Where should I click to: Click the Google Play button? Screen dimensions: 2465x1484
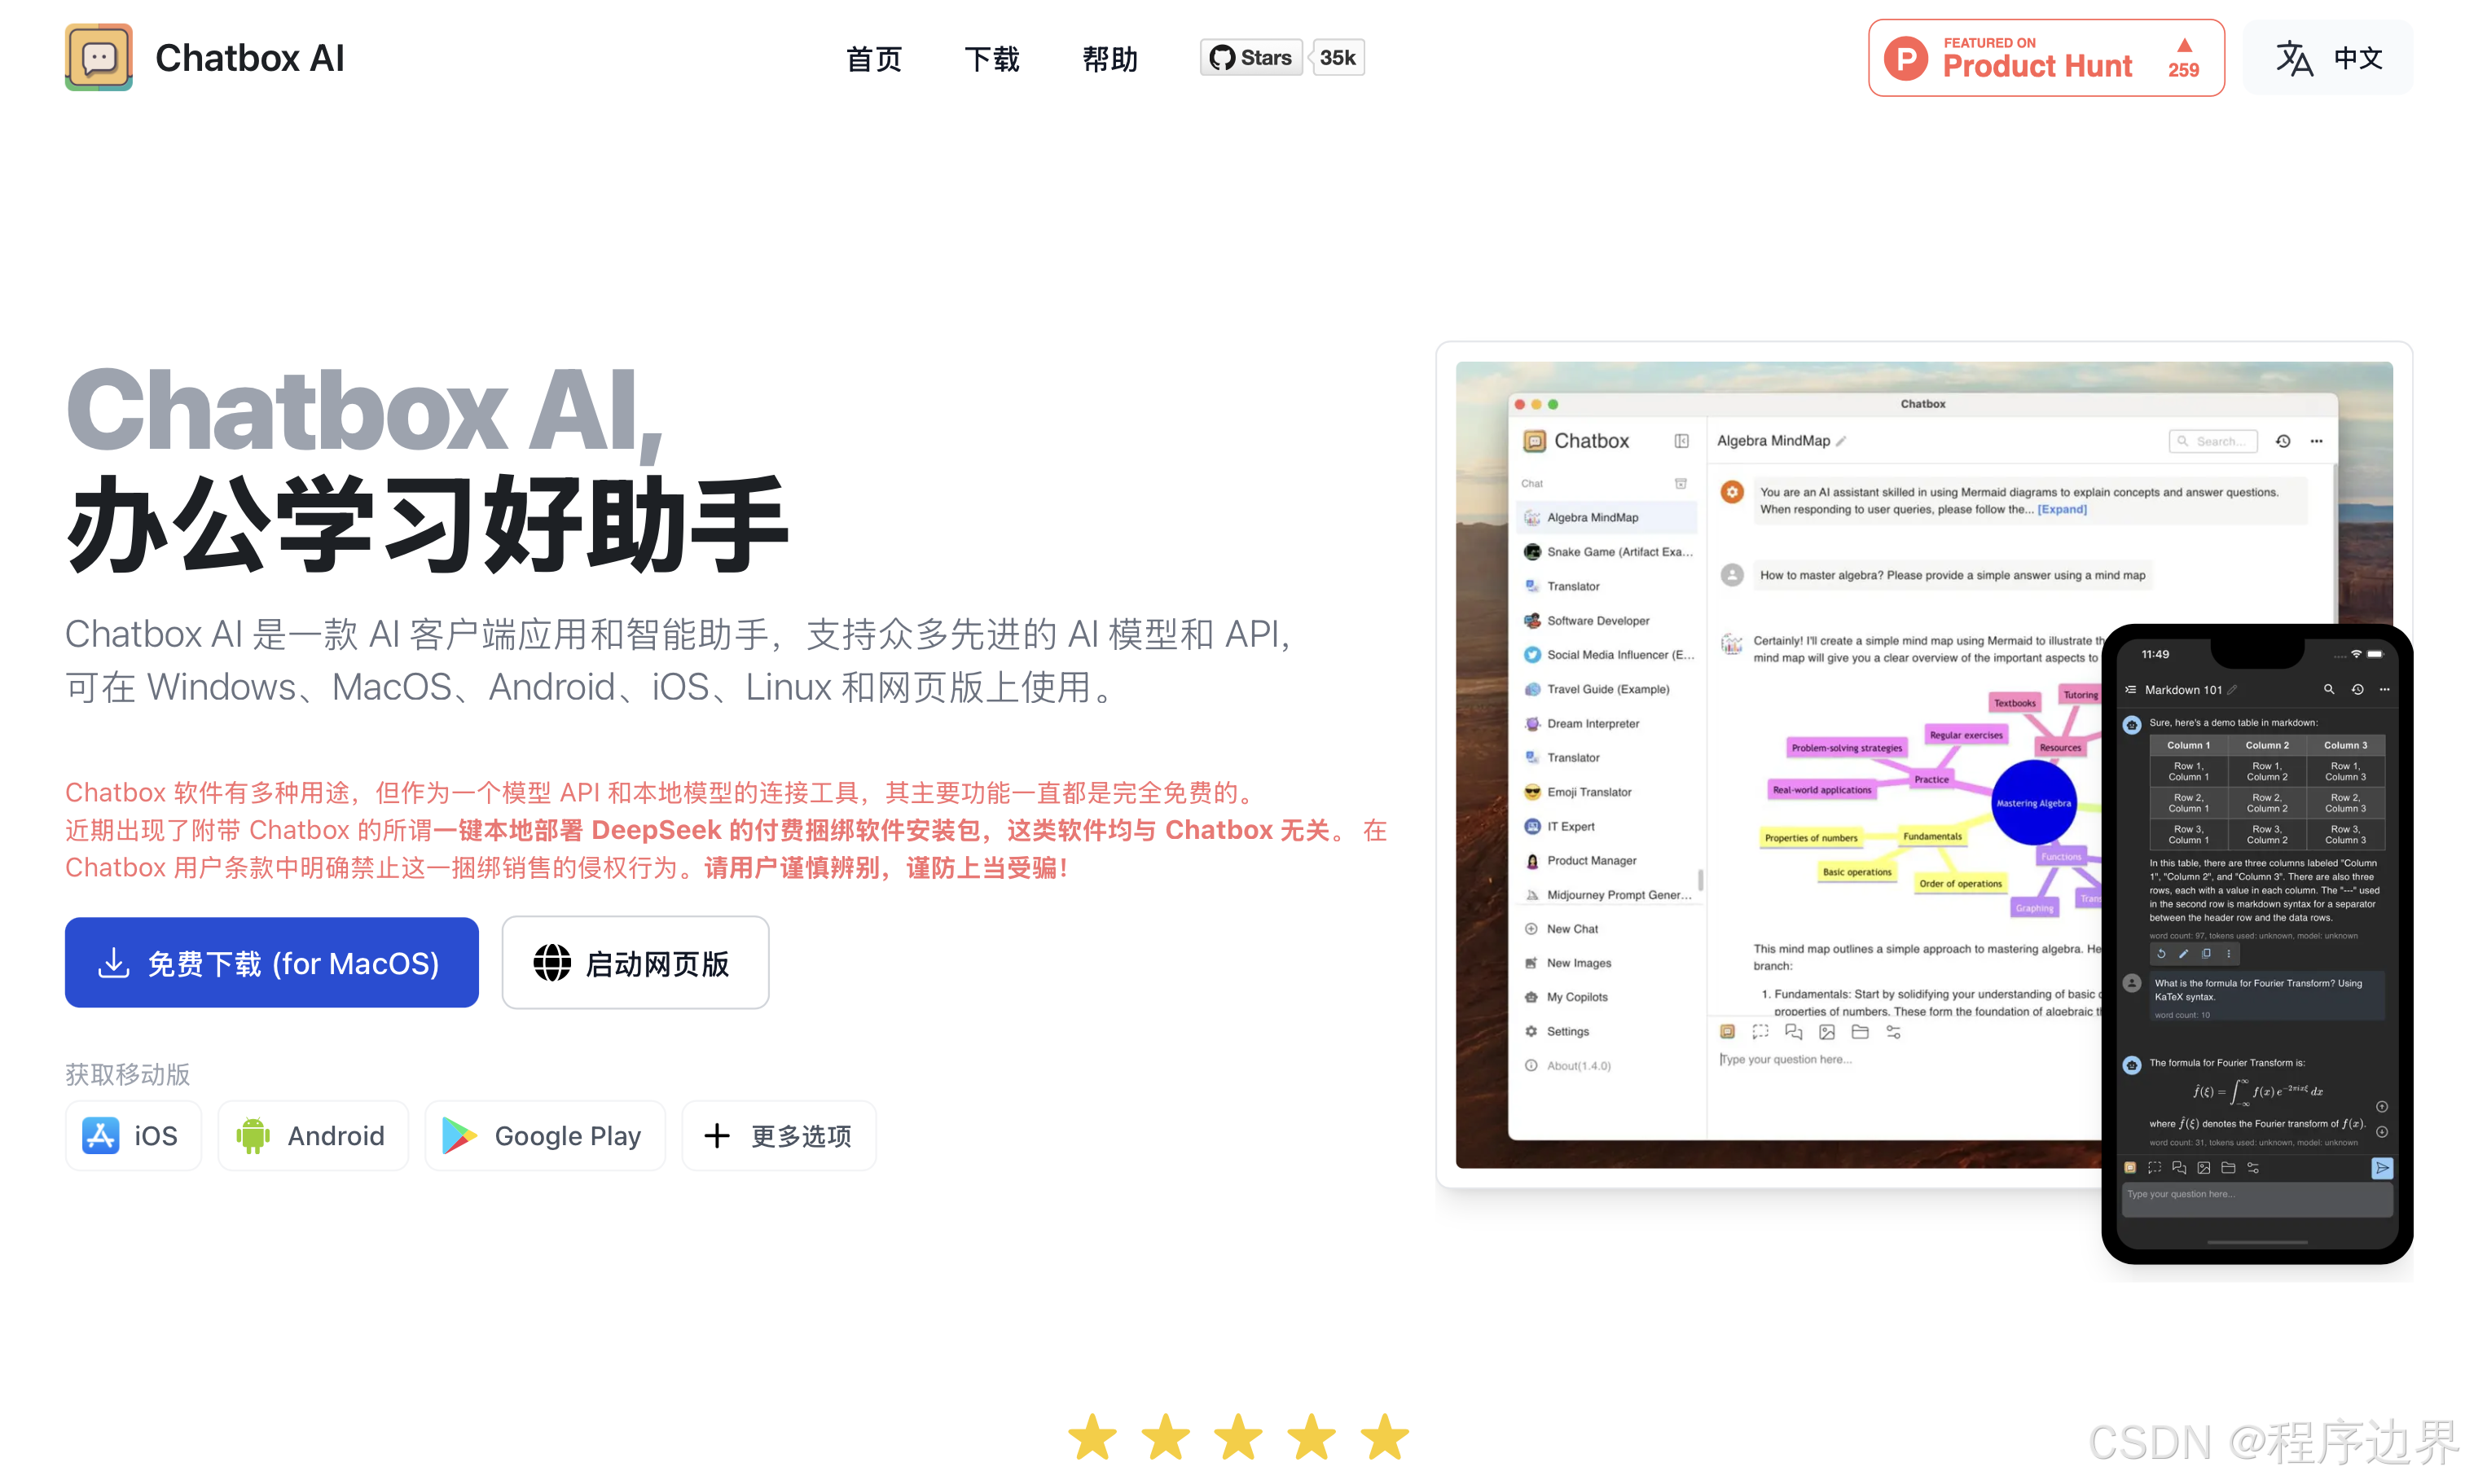click(545, 1135)
